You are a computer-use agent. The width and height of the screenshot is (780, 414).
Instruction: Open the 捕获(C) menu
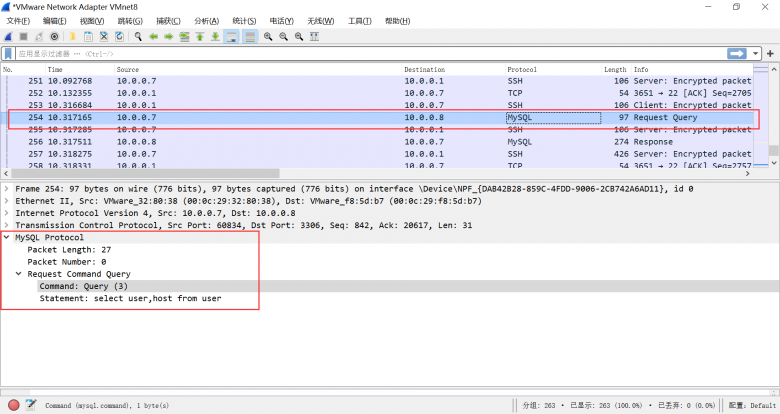168,21
